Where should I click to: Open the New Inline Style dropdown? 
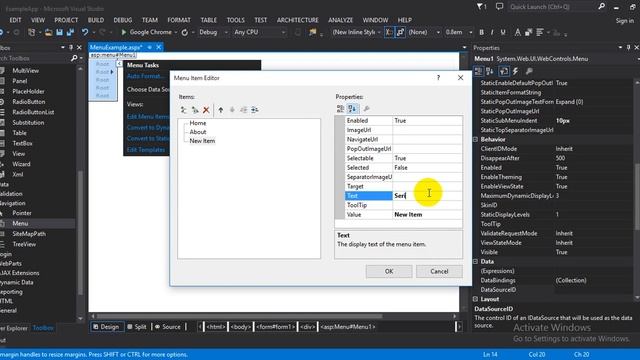(x=356, y=32)
